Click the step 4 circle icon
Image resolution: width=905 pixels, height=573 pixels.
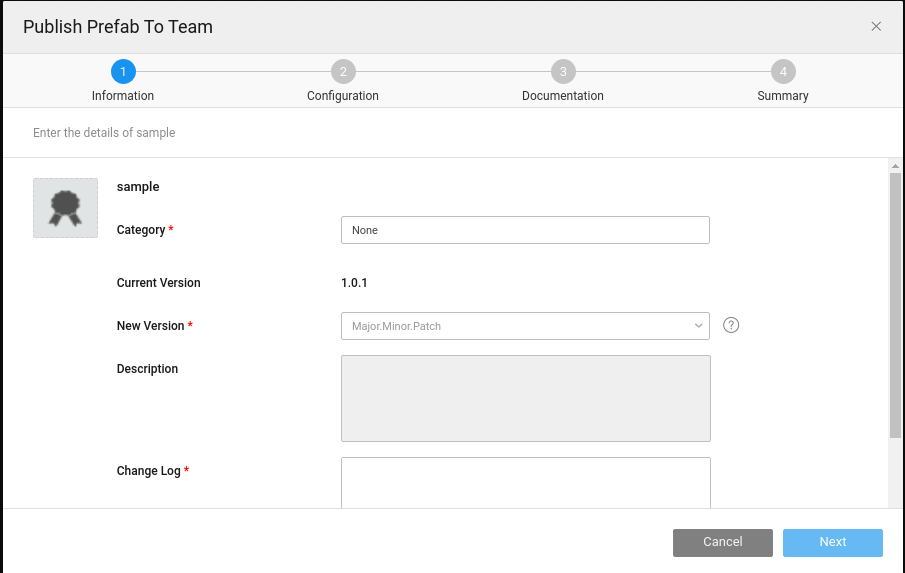(x=783, y=71)
